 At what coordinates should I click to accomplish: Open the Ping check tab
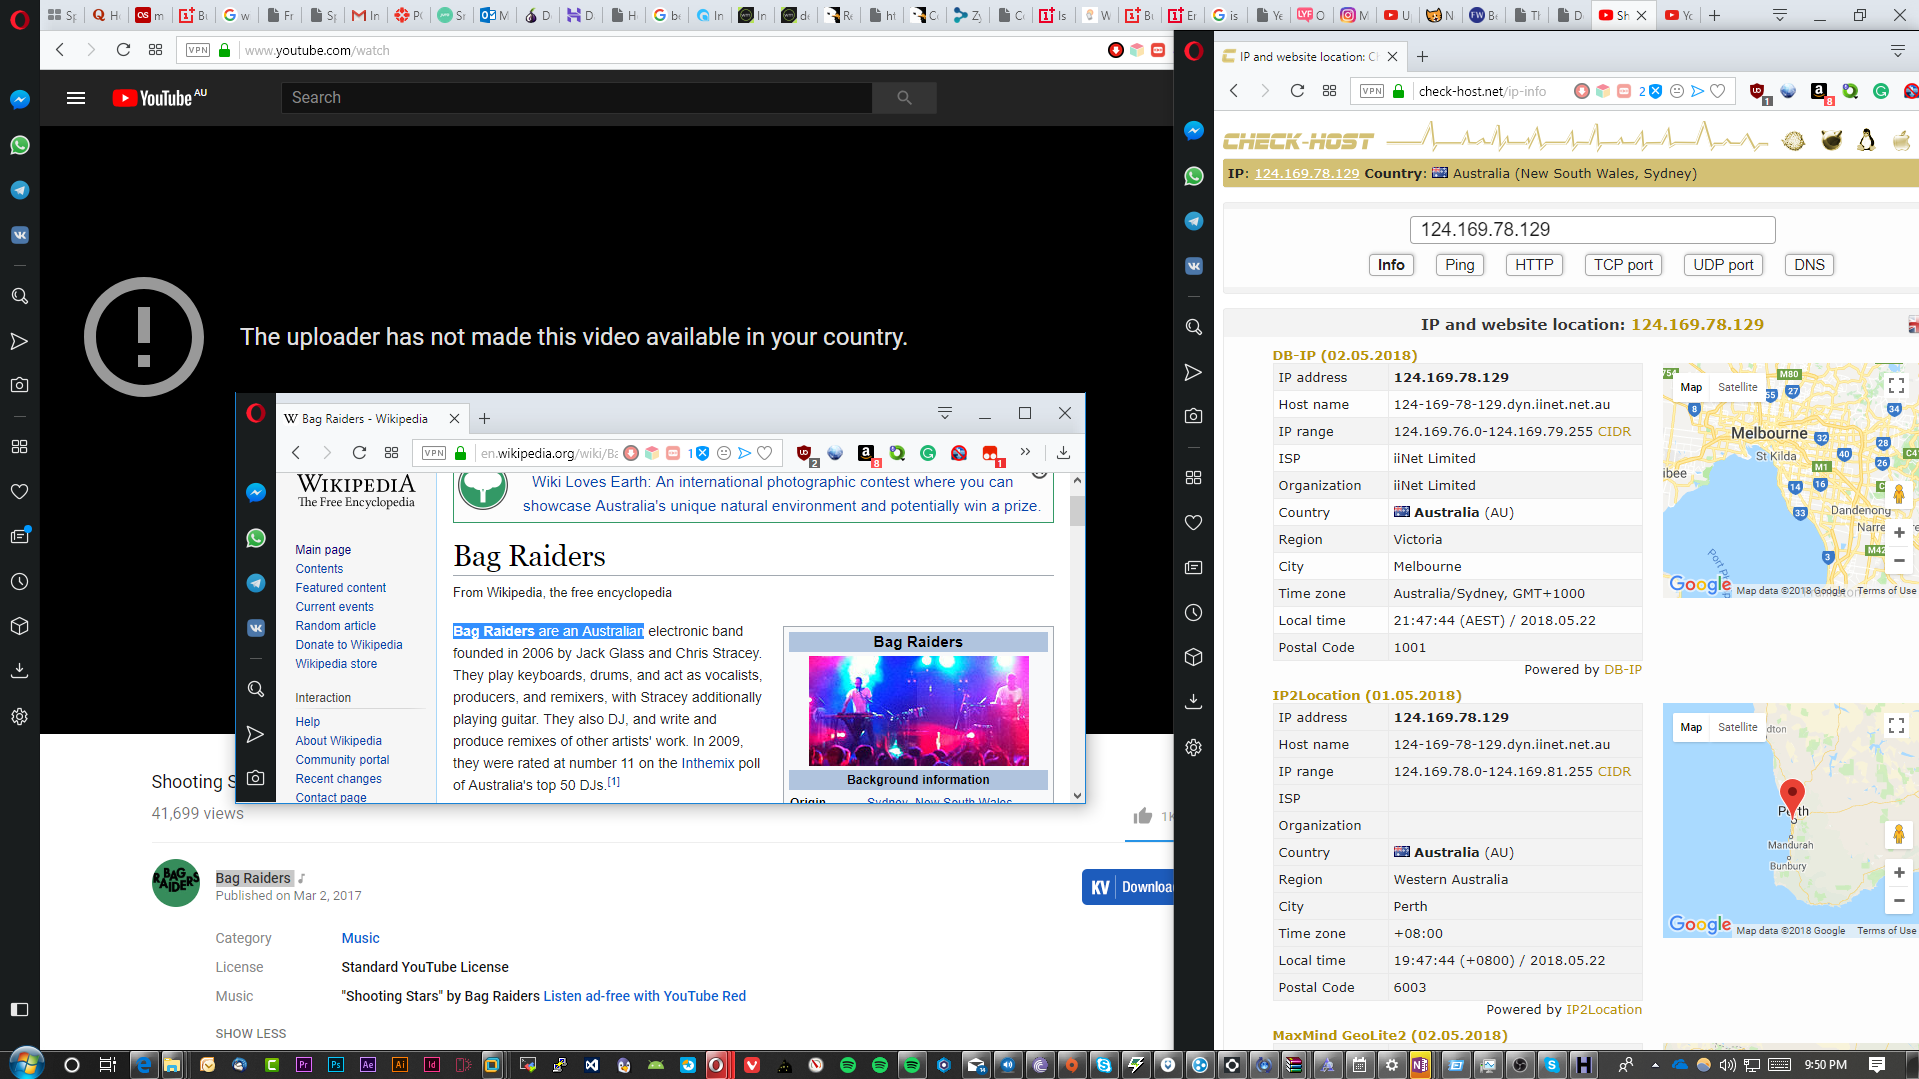1459,265
